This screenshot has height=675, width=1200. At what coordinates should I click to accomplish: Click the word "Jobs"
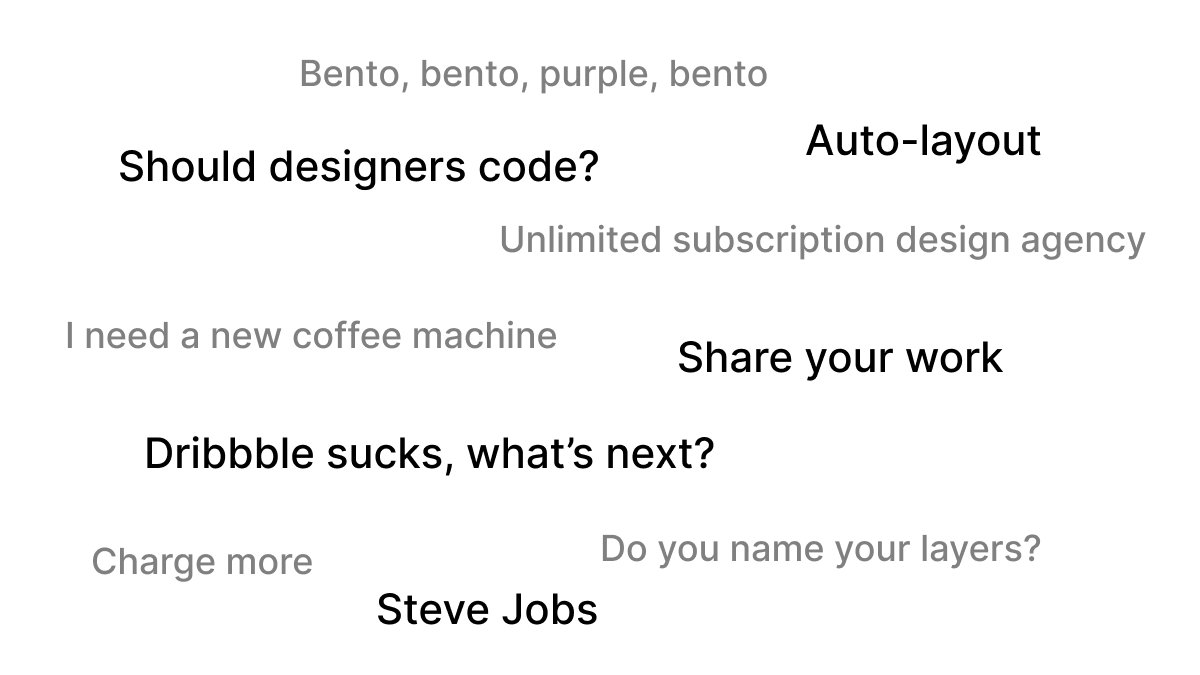(x=554, y=609)
